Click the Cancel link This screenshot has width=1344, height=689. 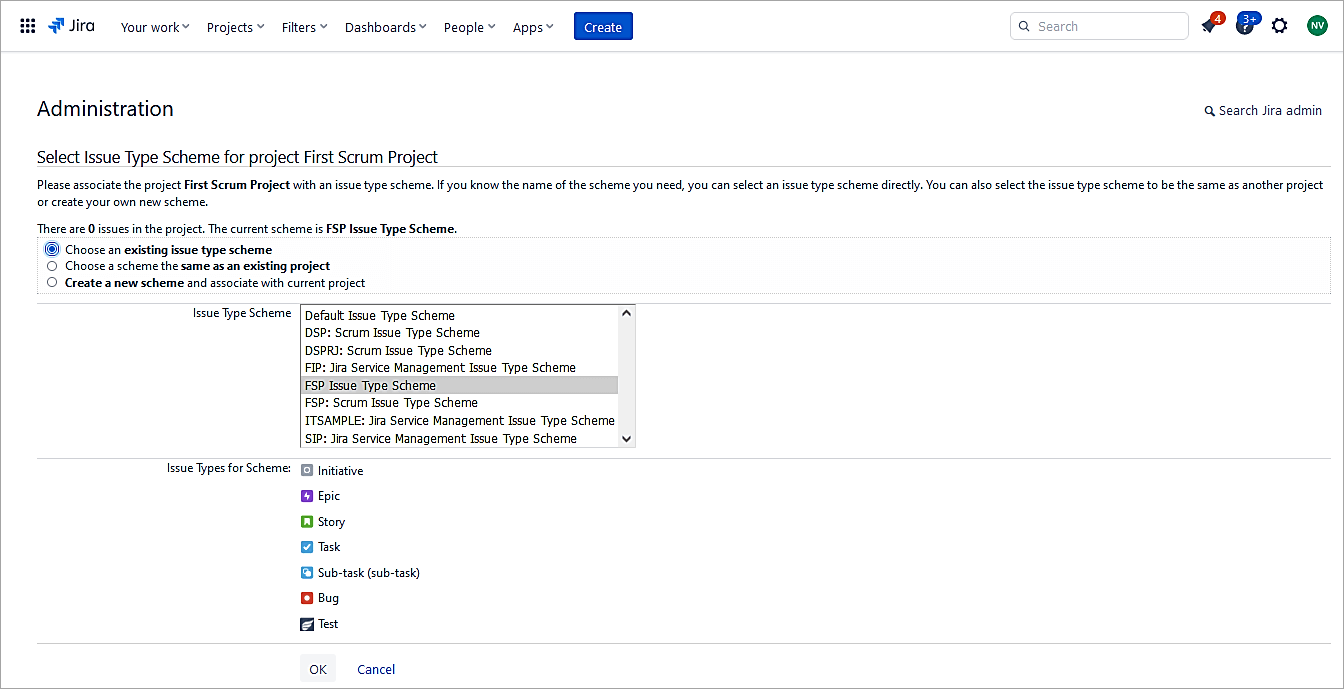tap(376, 669)
